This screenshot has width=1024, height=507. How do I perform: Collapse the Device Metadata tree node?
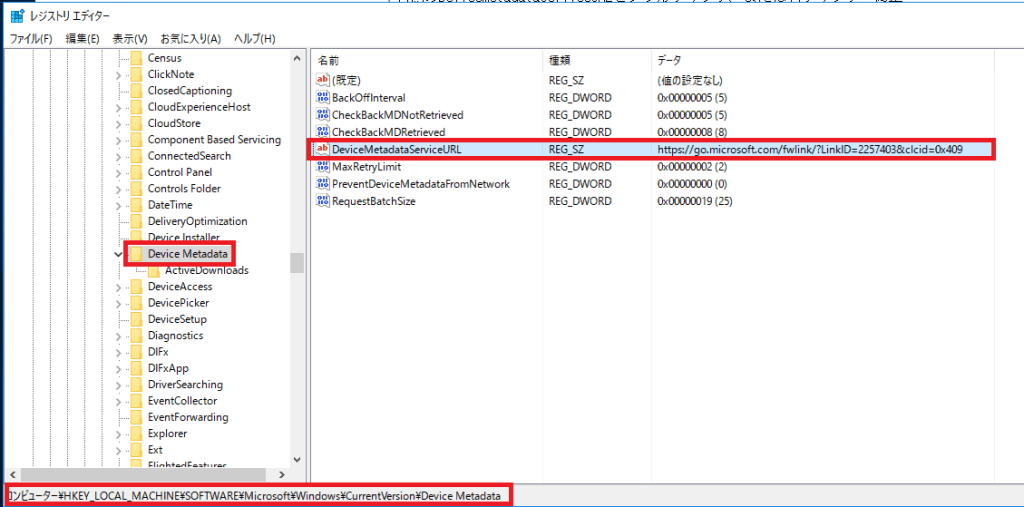[x=119, y=254]
